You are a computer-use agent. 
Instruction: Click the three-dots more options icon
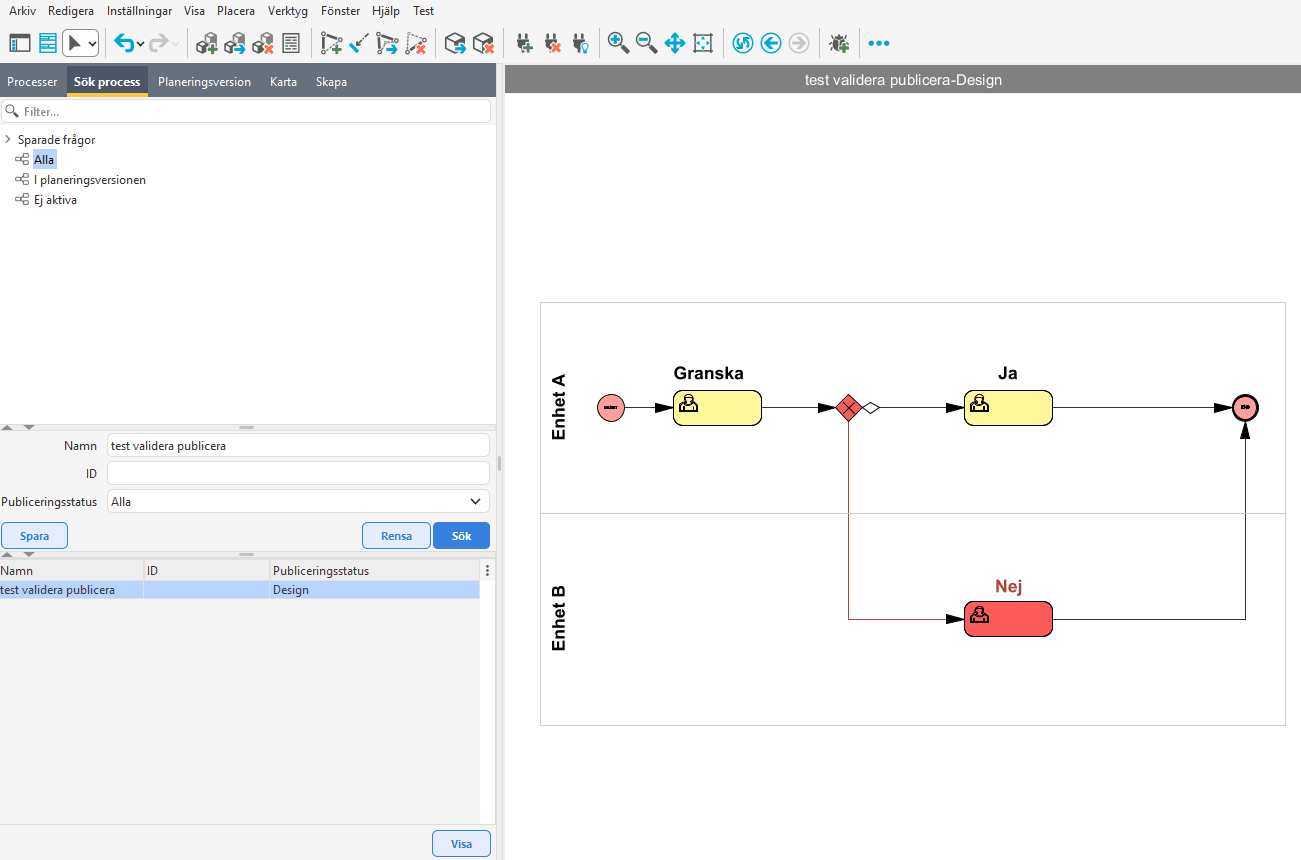(878, 43)
